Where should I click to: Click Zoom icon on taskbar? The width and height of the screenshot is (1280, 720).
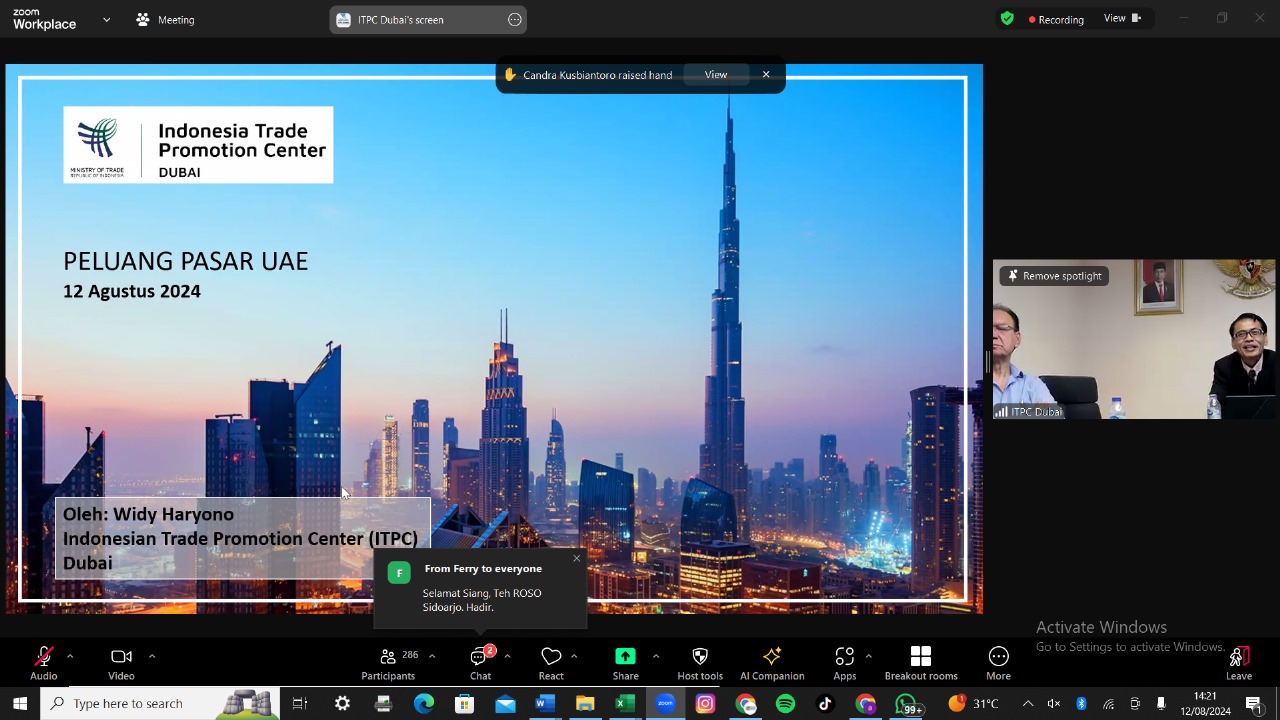(x=665, y=703)
